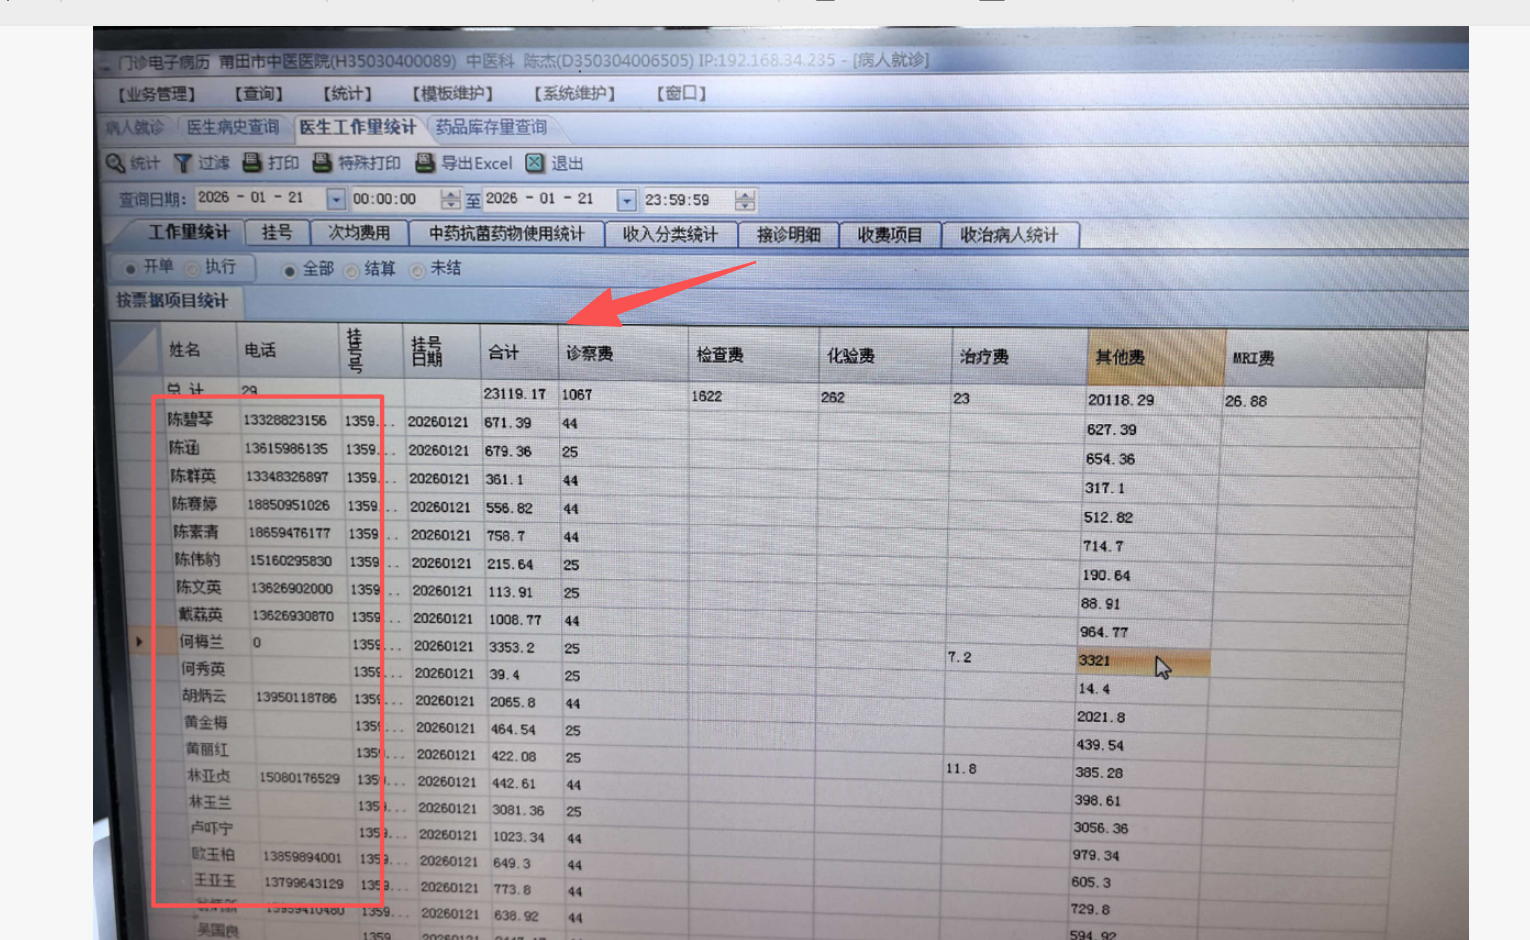Export the table with 导出Excel
Screen dimensions: 1530x940
point(464,163)
